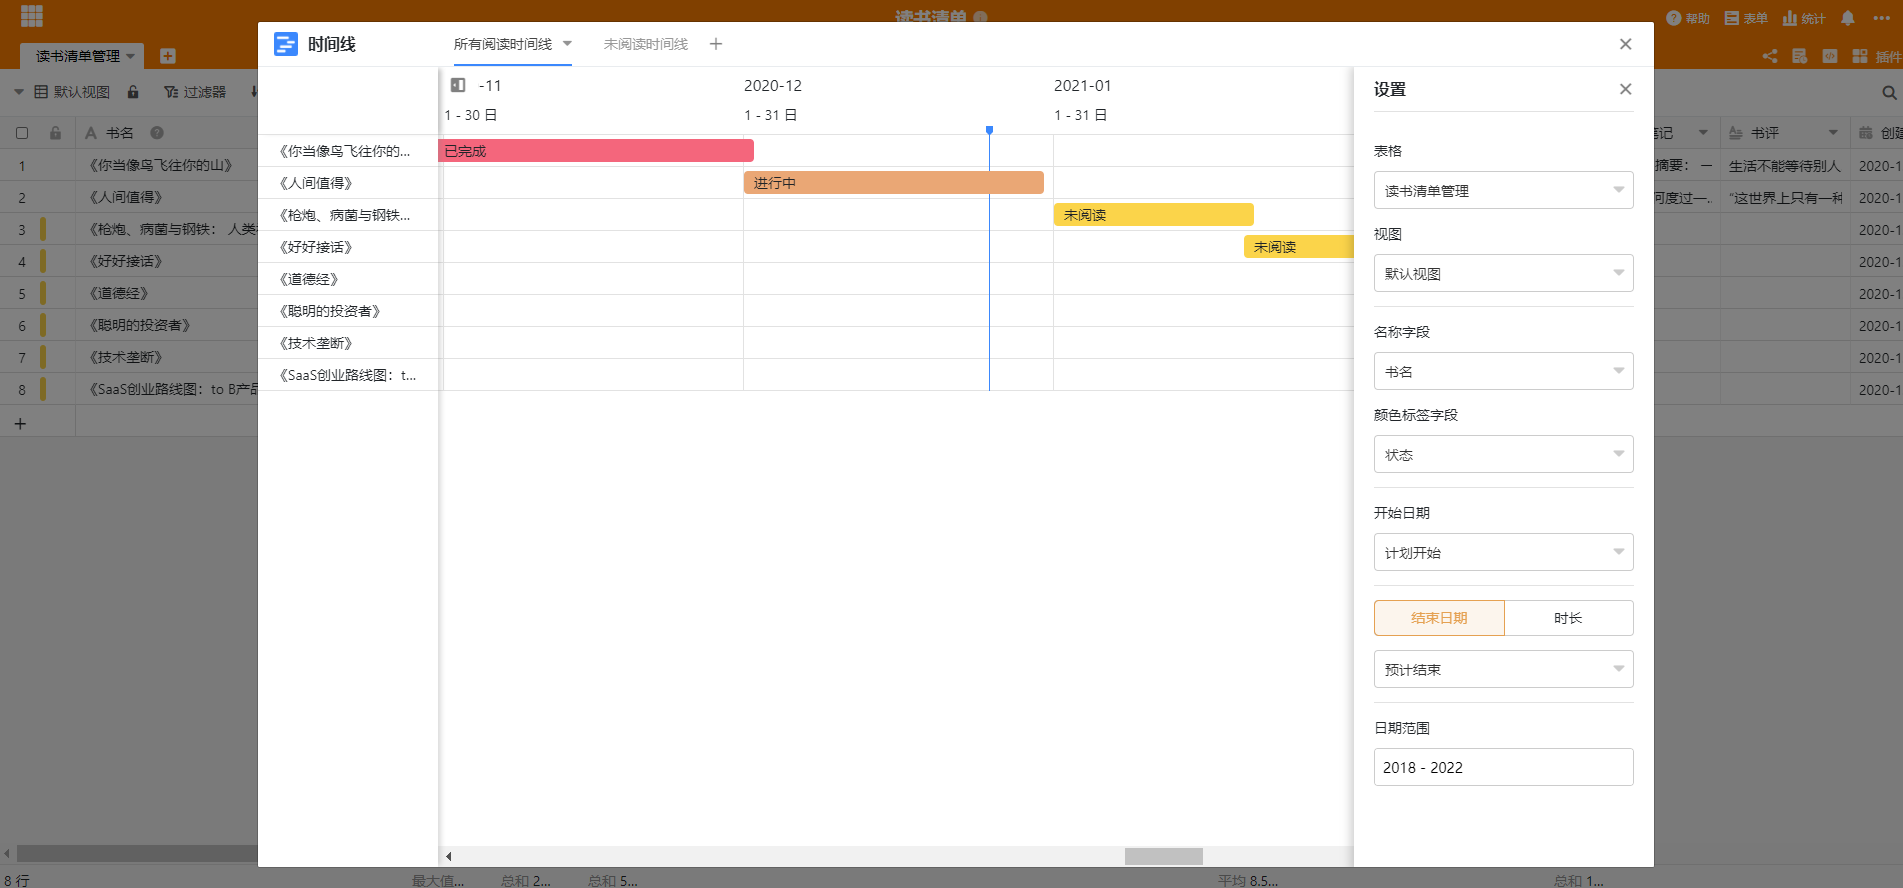Click the today marker on the timeline
Viewport: 1903px width, 888px height.
pyautogui.click(x=989, y=130)
